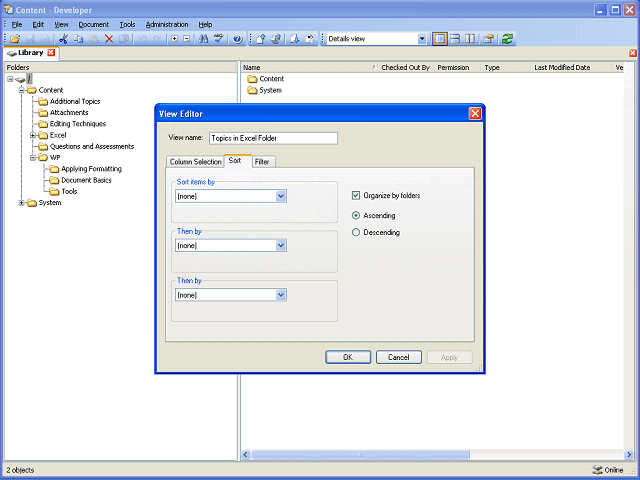
Task: Collapse the root node in Folders tree
Action: 10,79
